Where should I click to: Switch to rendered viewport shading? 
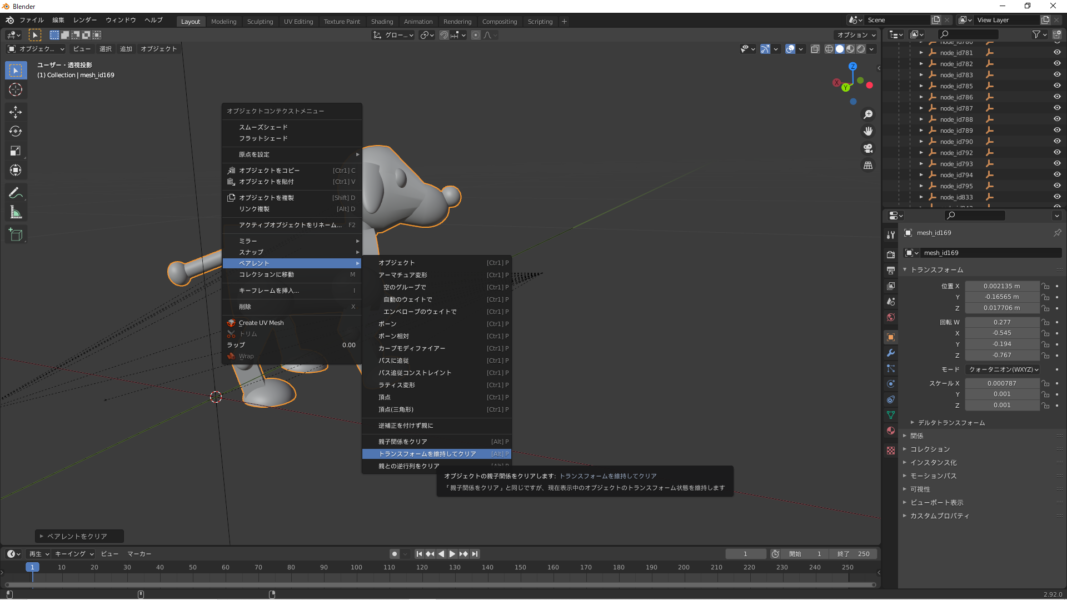pyautogui.click(x=861, y=49)
